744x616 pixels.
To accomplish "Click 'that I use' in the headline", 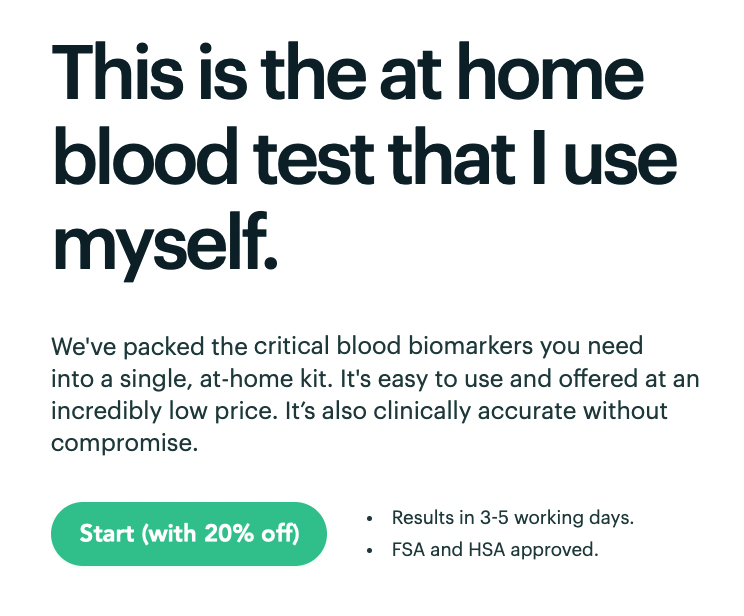I will [532, 156].
